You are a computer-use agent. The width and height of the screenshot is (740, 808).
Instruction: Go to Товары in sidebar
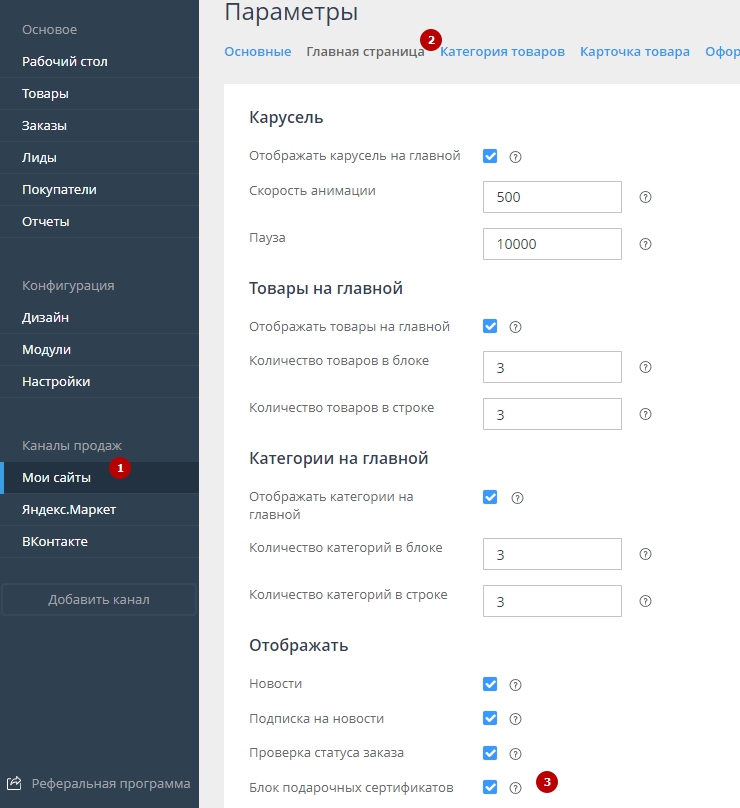99,93
